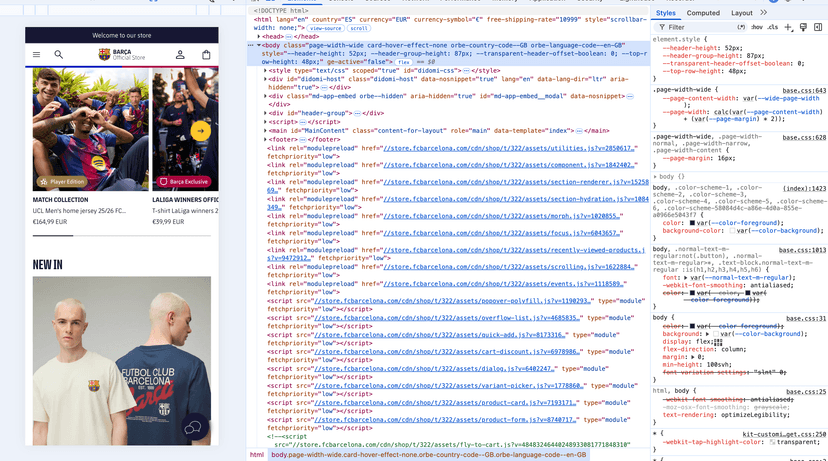The image size is (828, 461).
Task: Click the Player Edition badge on the product image
Action: point(62,182)
